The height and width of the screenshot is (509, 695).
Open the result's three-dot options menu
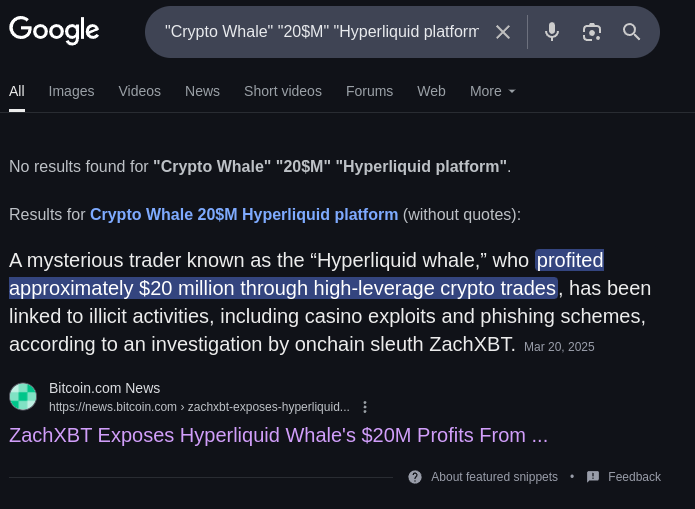coord(365,407)
